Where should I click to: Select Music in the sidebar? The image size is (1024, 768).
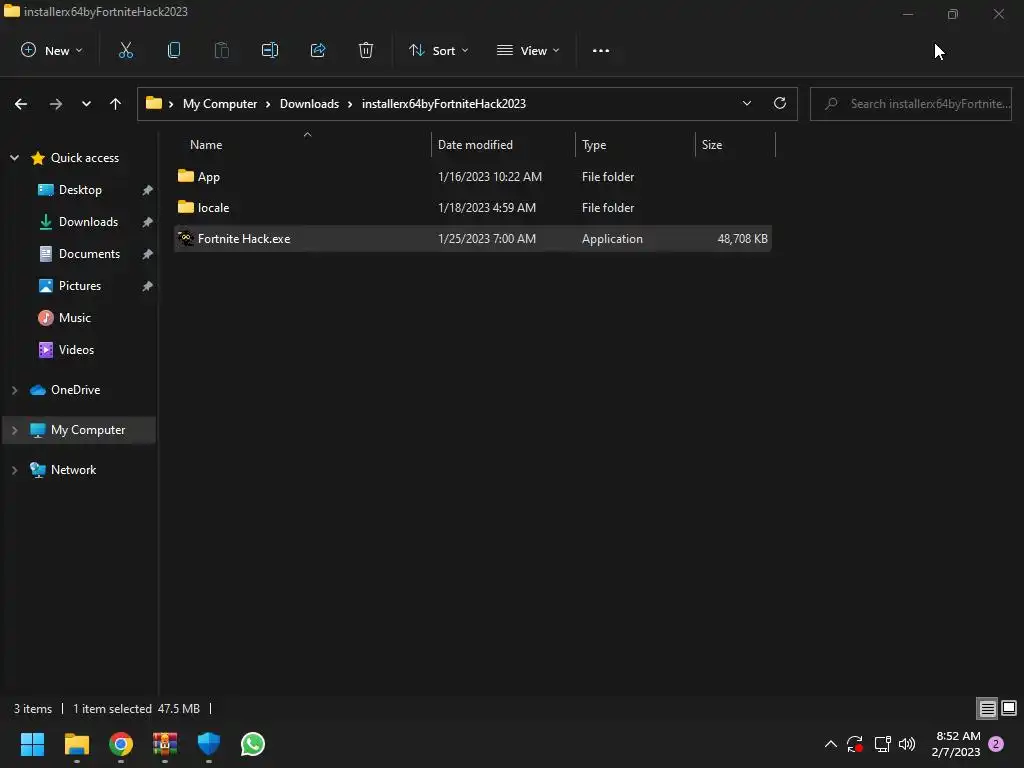coord(74,318)
